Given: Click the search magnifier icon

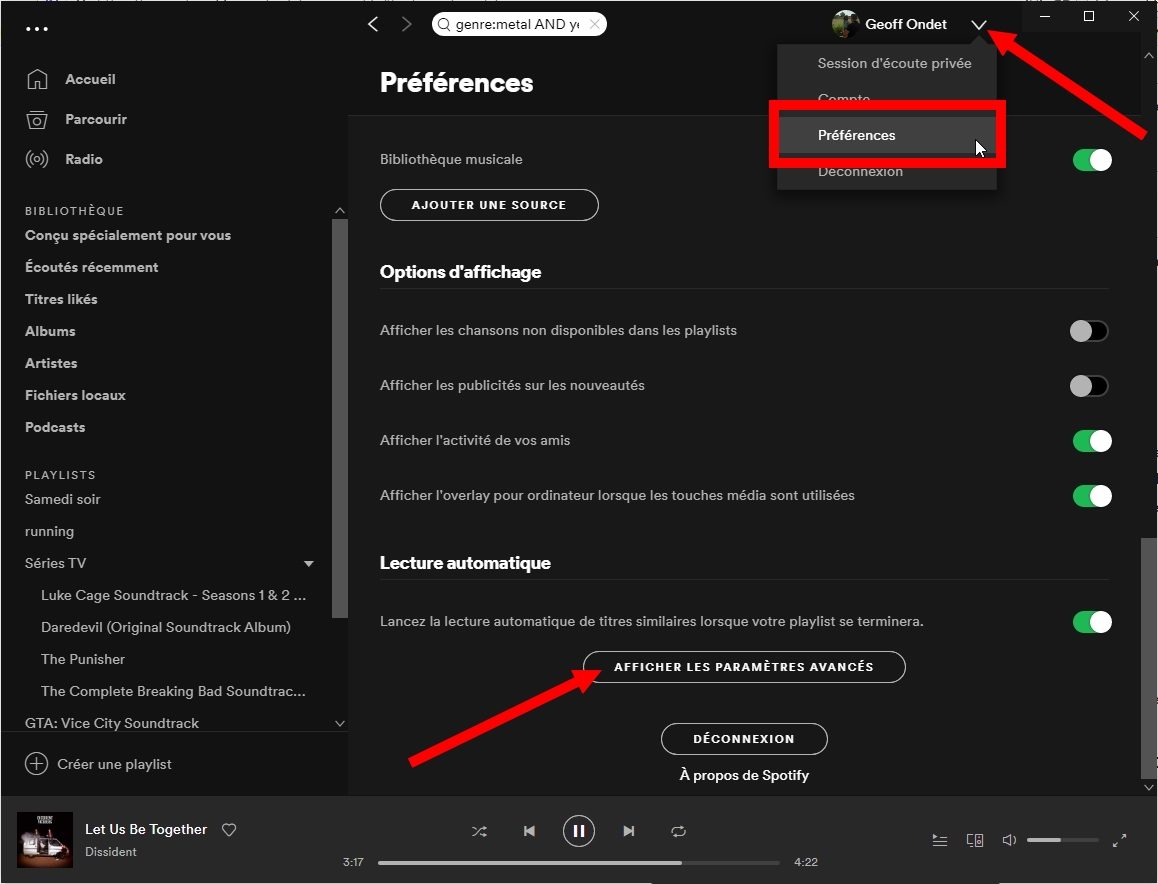Looking at the screenshot, I should click(444, 24).
